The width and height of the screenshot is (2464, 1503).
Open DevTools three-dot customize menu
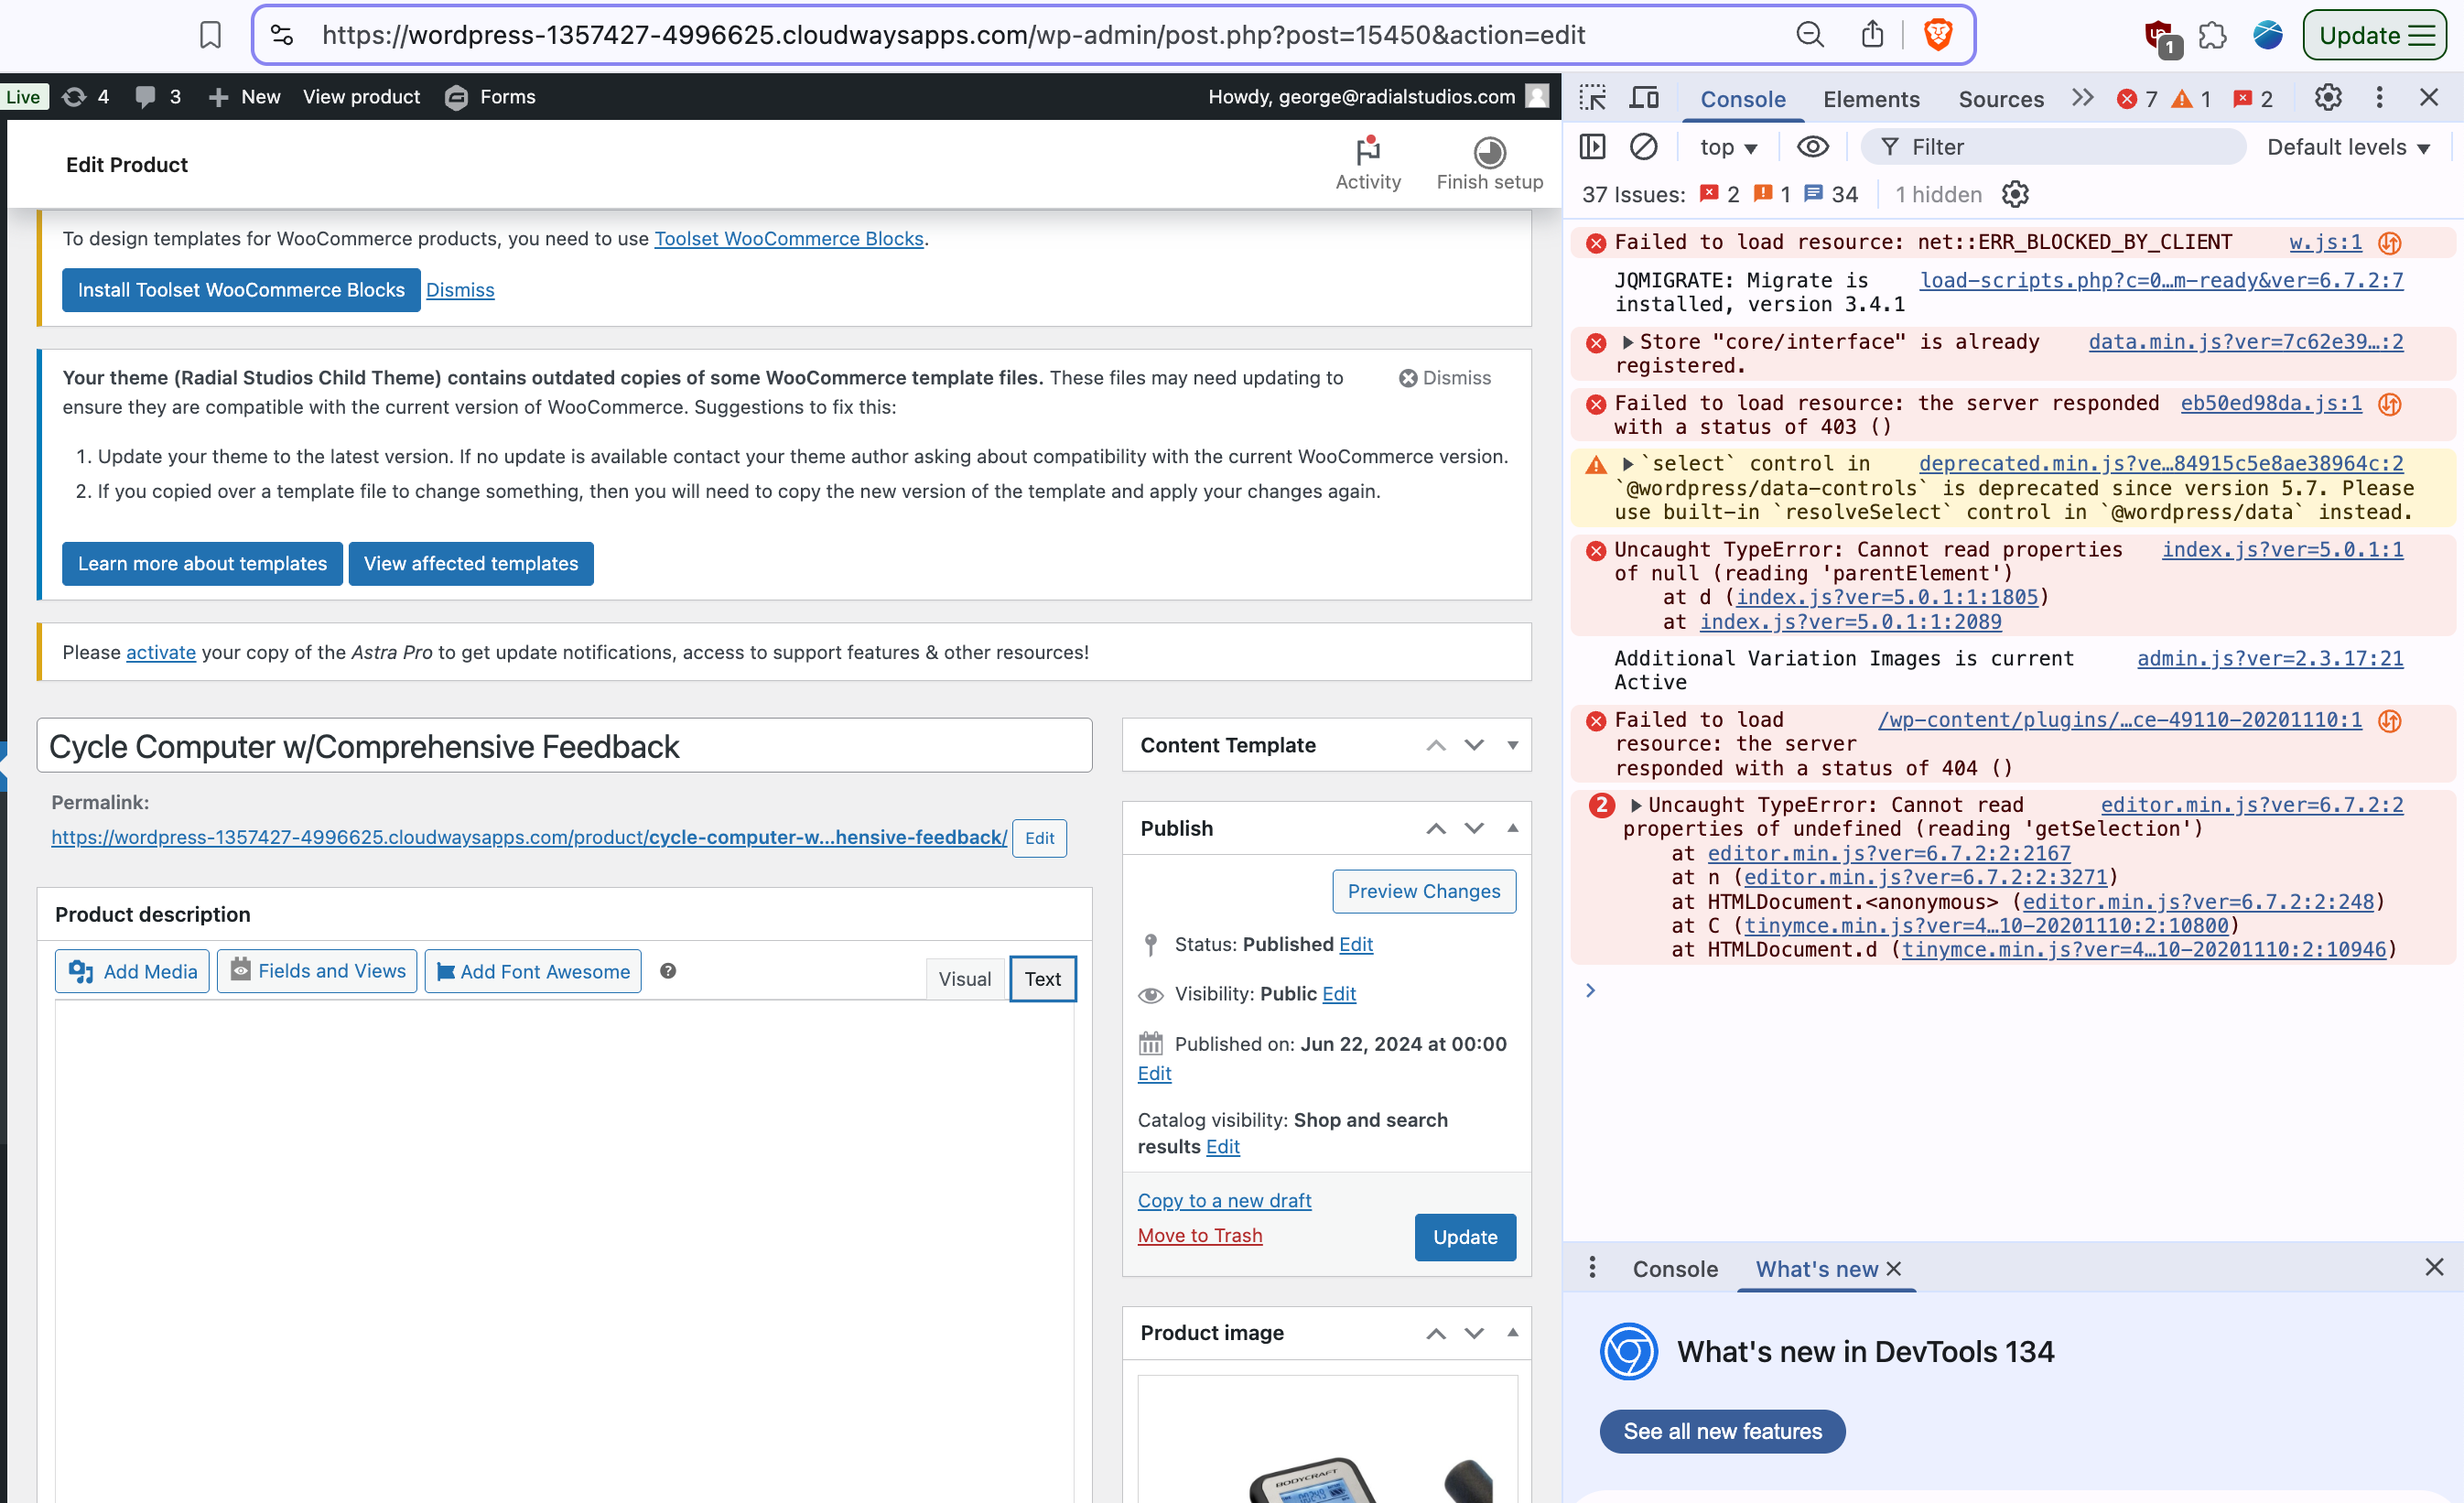pos(2379,97)
